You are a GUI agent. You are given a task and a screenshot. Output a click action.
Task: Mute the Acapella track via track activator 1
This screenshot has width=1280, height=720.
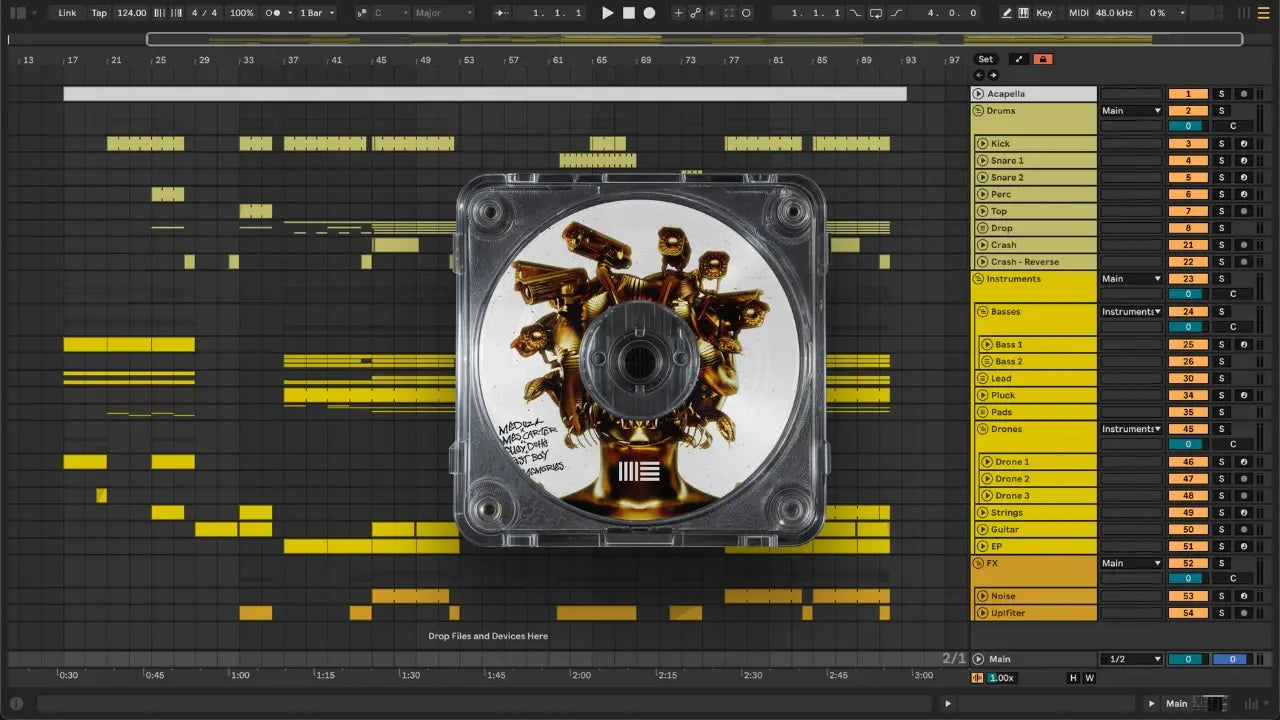1188,94
